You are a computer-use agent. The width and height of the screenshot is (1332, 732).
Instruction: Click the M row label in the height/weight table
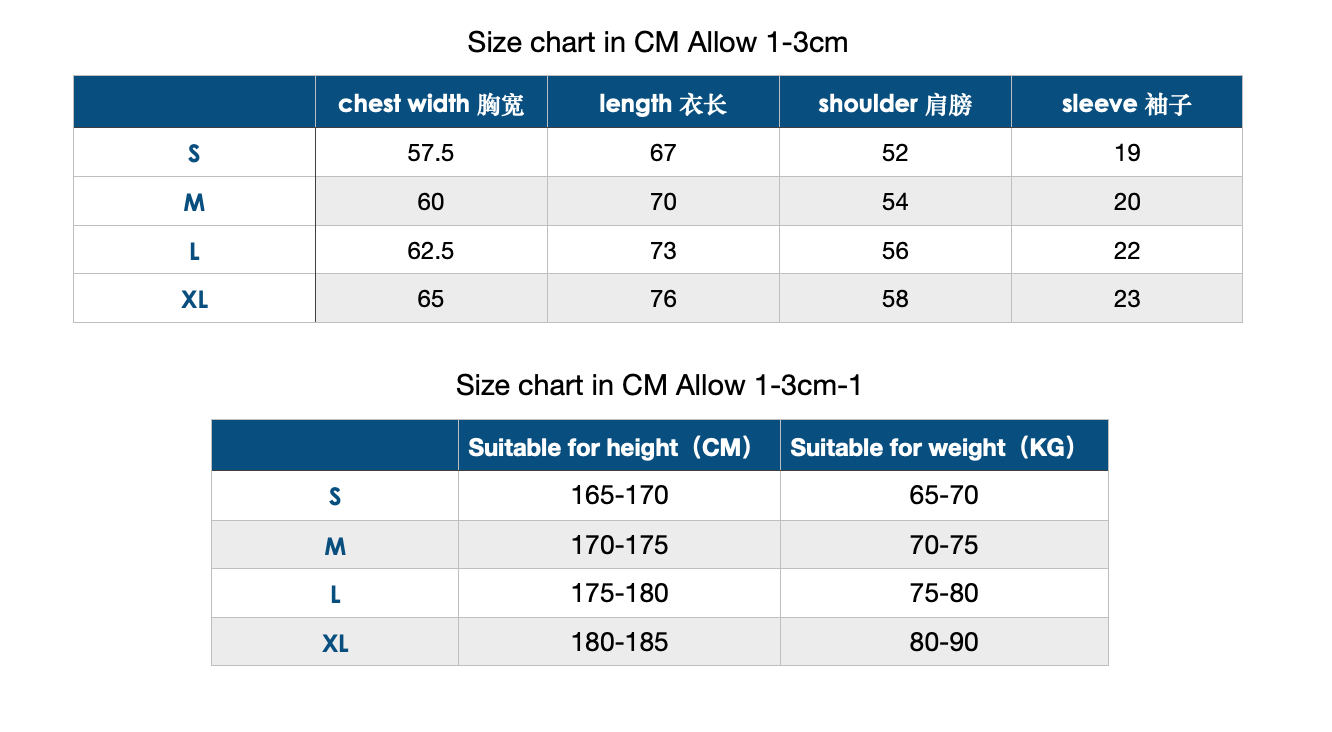[x=335, y=546]
